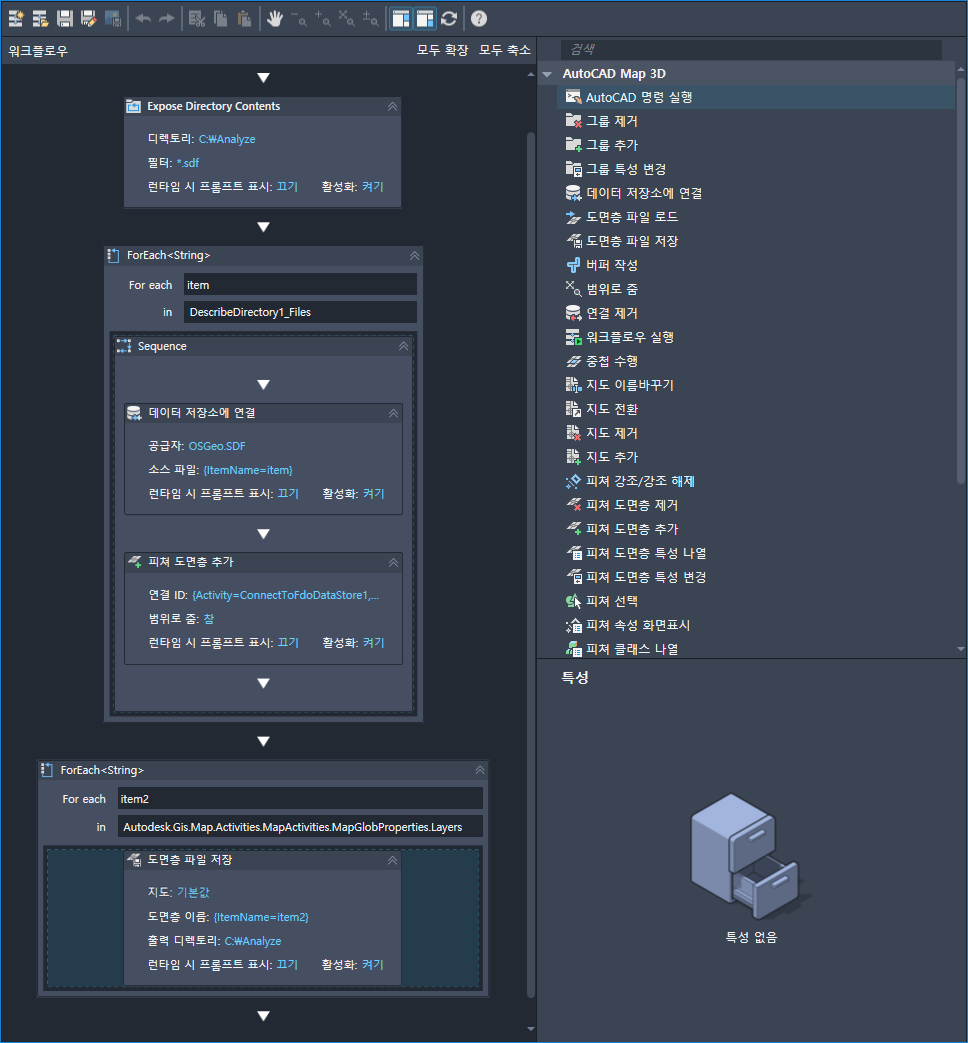Collapse the Sequence container
This screenshot has height=1043, width=968.
[x=403, y=346]
